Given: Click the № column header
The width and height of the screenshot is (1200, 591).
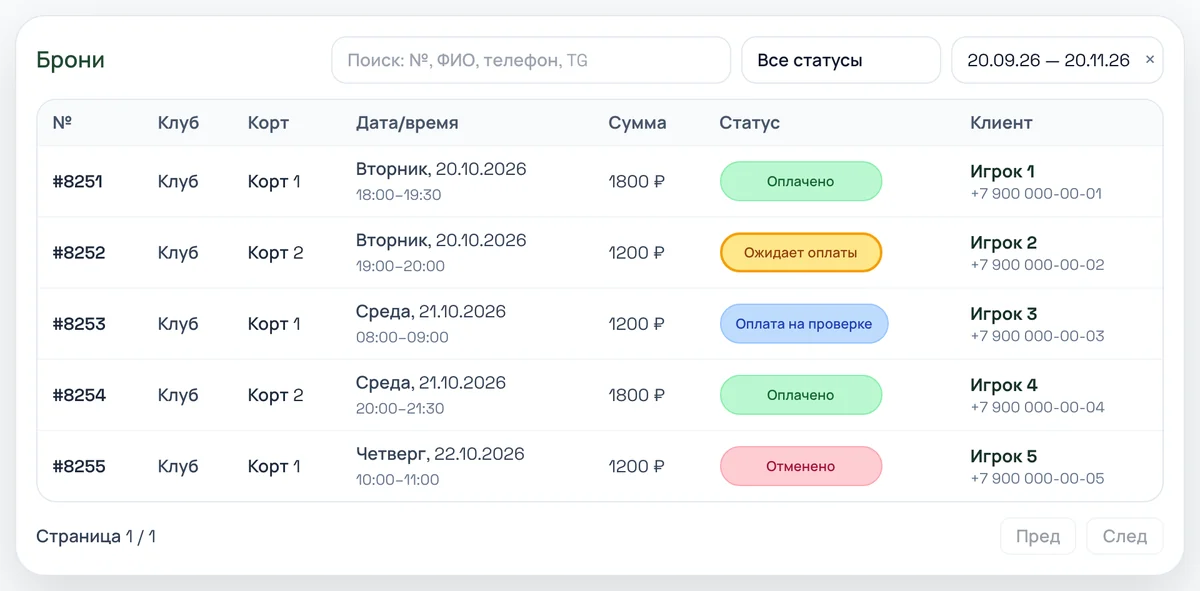Looking at the screenshot, I should pos(62,123).
